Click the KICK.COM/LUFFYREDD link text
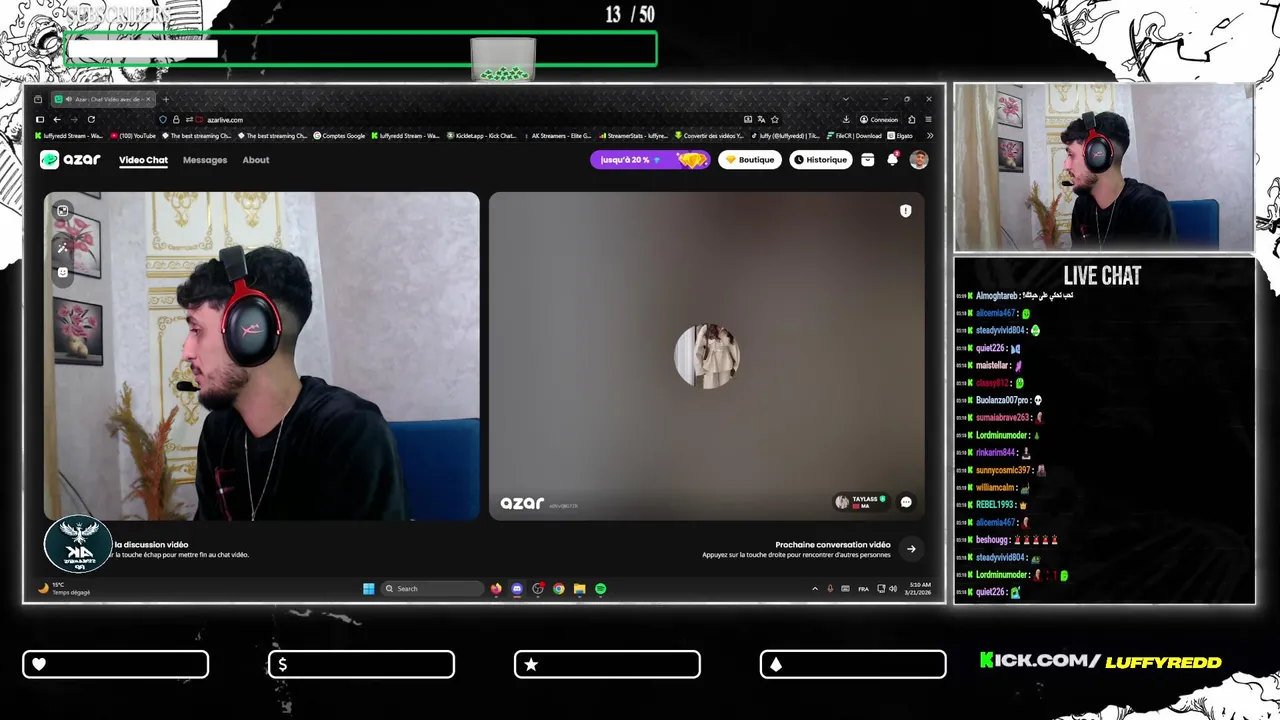Image resolution: width=1280 pixels, height=720 pixels. 1100,662
